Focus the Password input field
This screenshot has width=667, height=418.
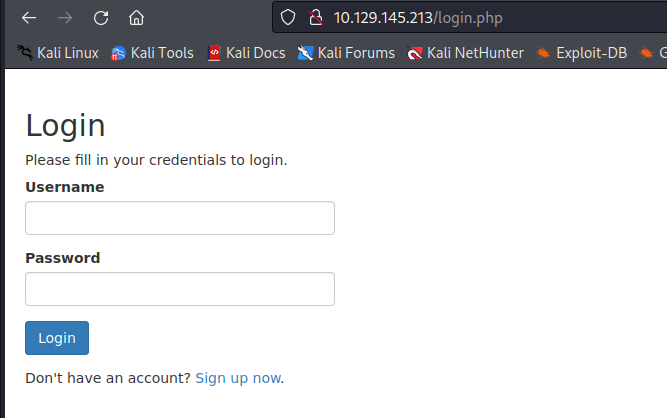pos(180,289)
